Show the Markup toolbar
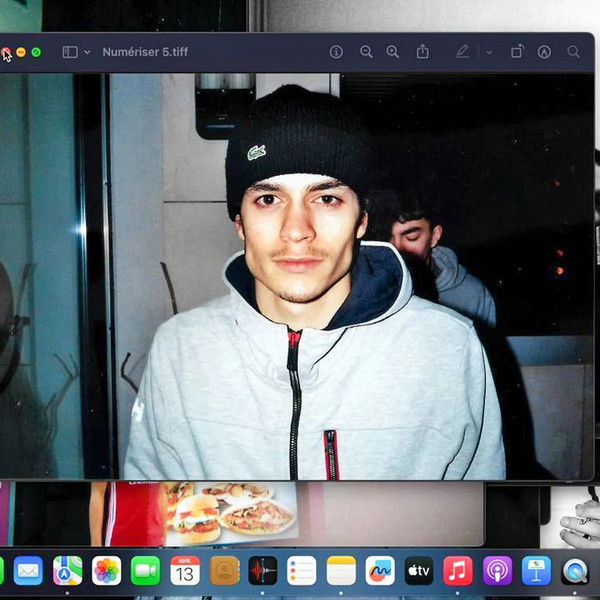The height and width of the screenshot is (600, 600). (x=544, y=52)
